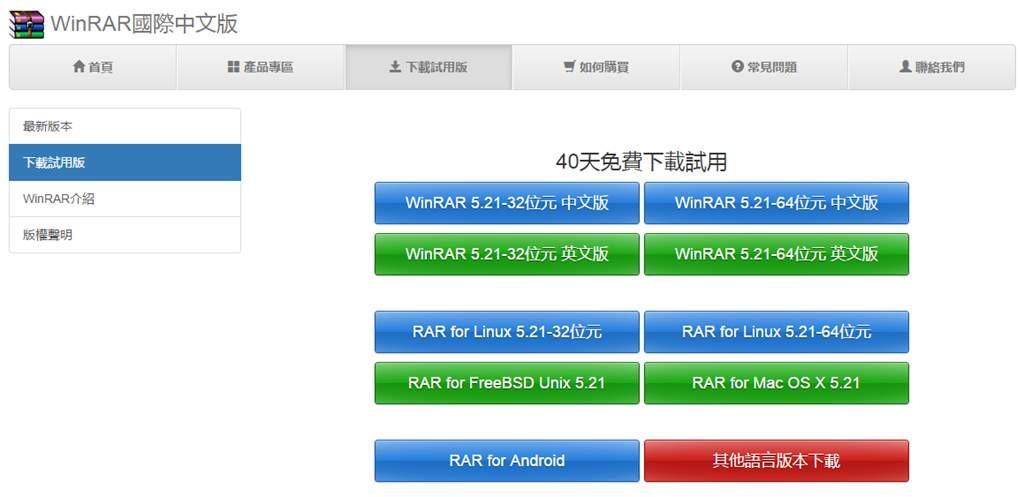The width and height of the screenshot is (1024, 497).
Task: Select WinRAR介紹 in the sidebar
Action: tap(125, 199)
